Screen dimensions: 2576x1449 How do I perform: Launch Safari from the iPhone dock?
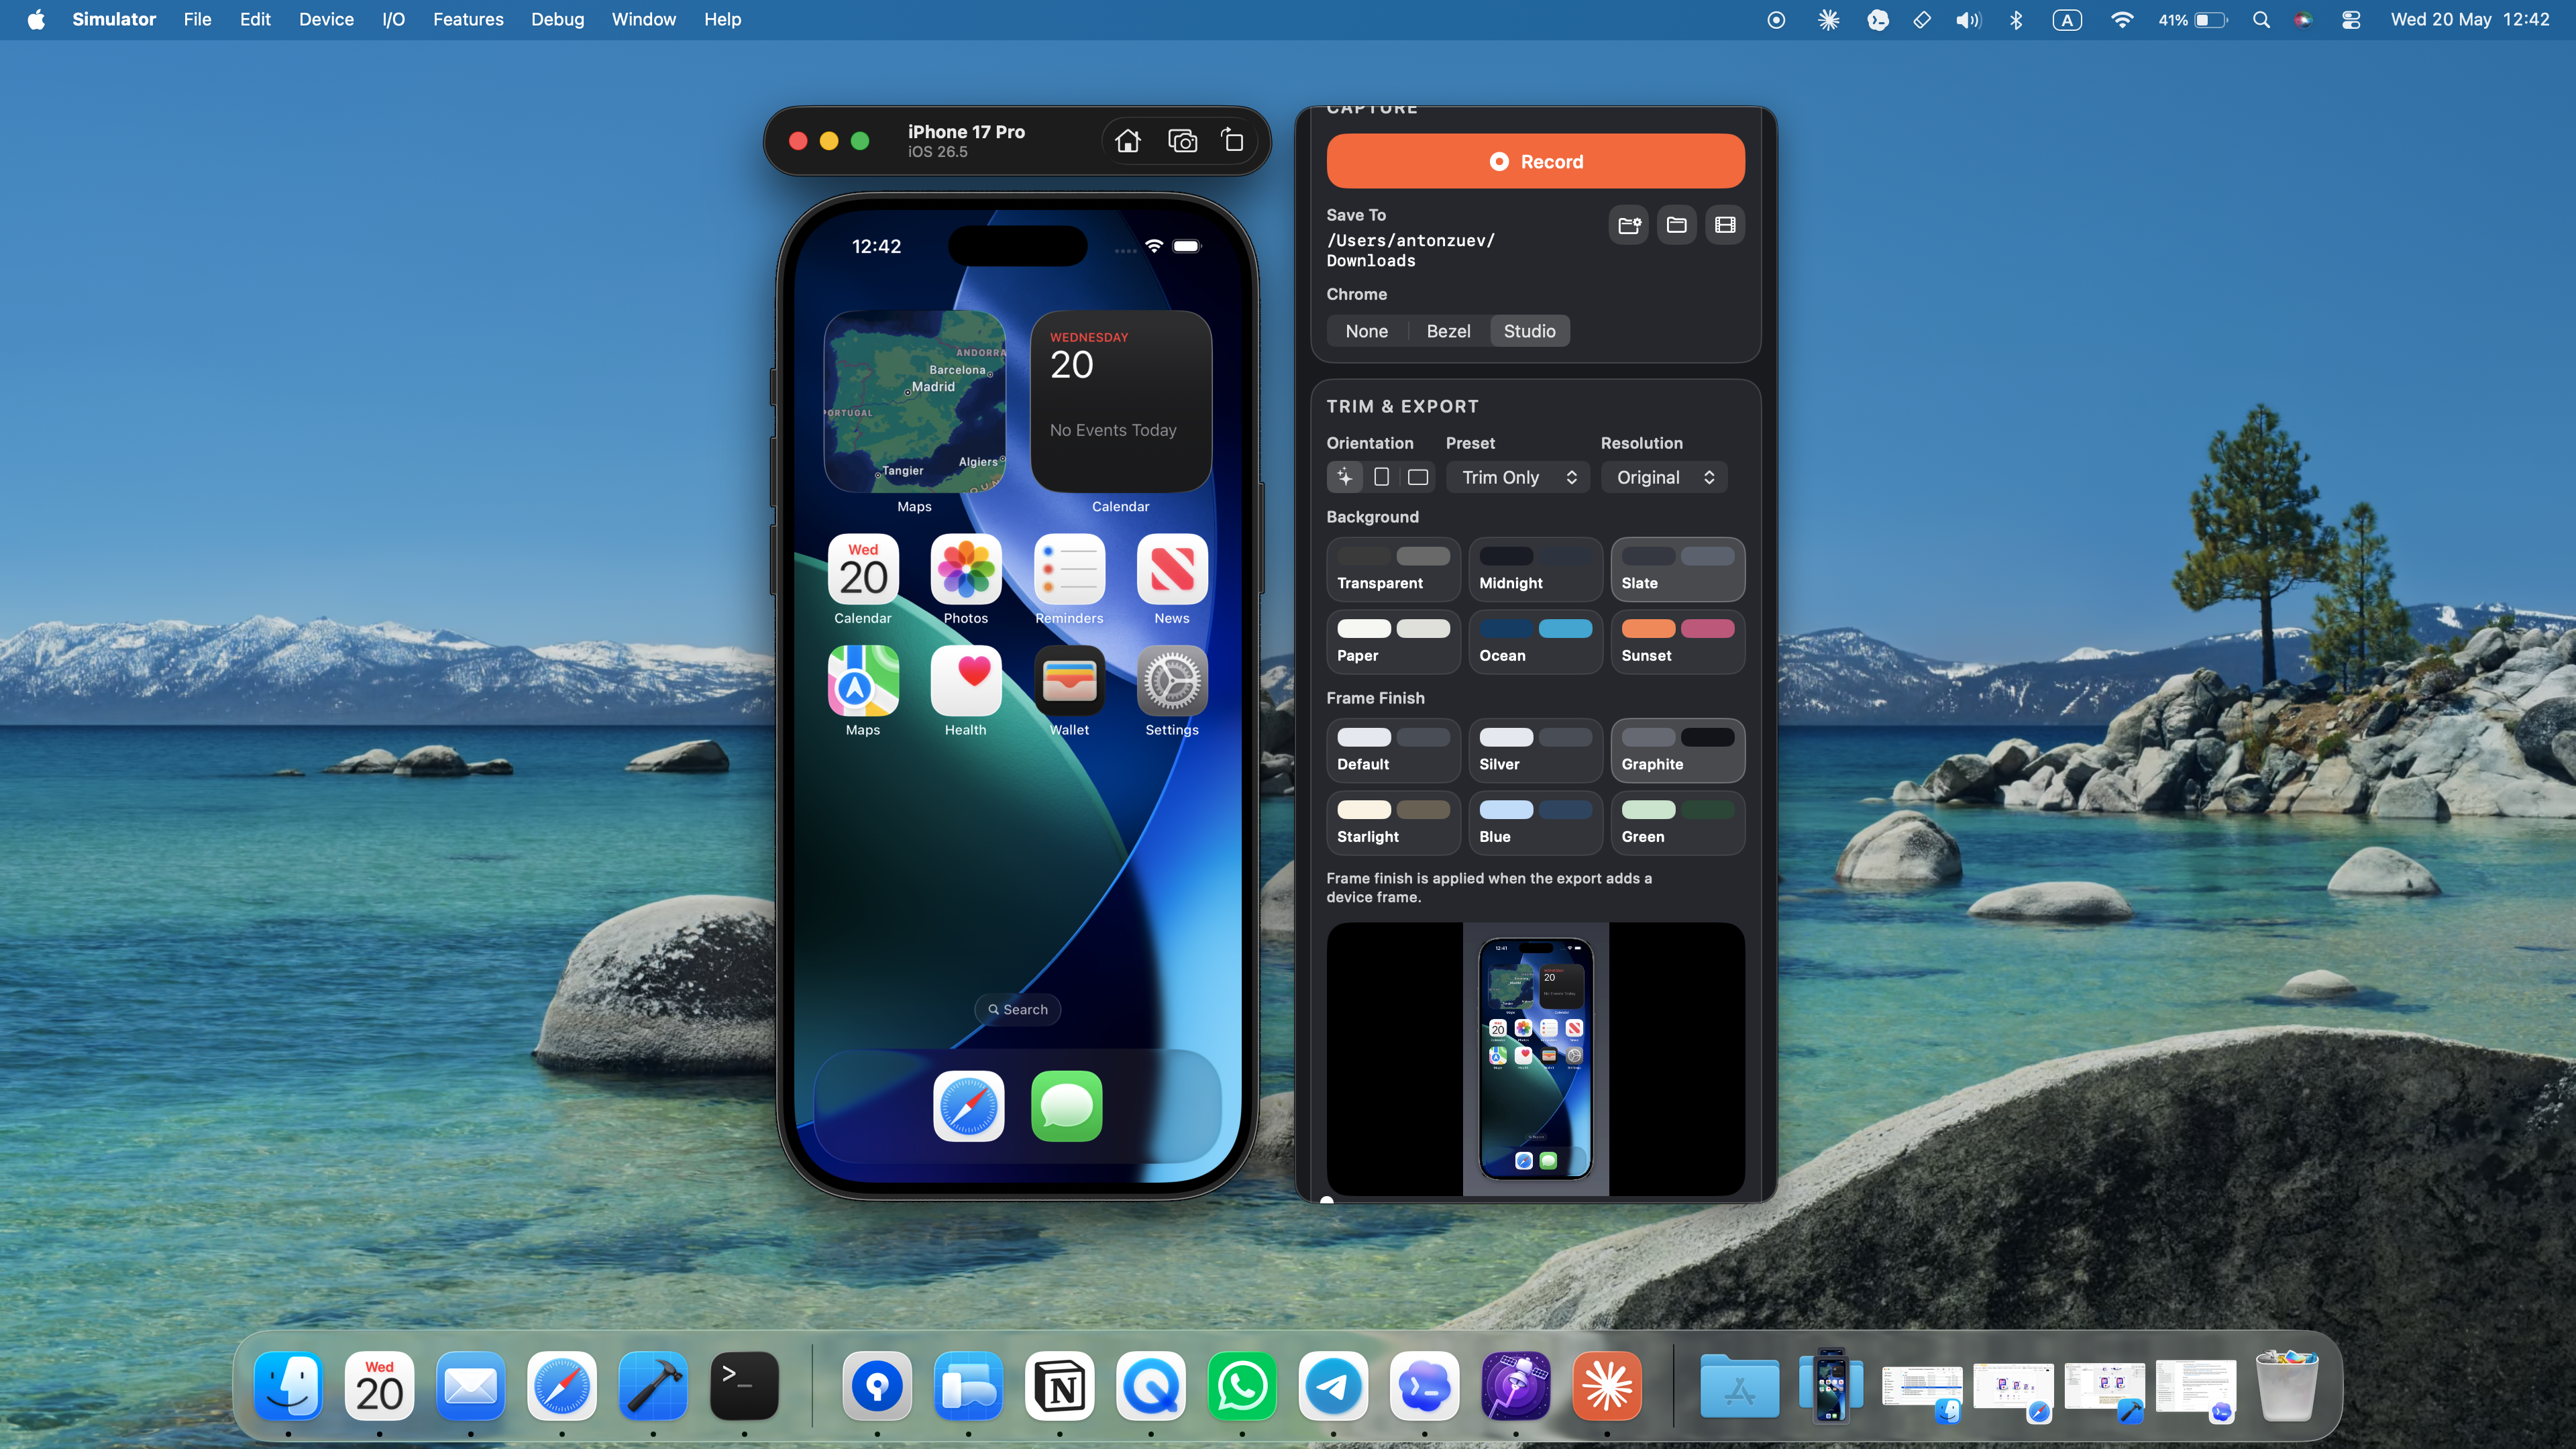click(x=968, y=1106)
